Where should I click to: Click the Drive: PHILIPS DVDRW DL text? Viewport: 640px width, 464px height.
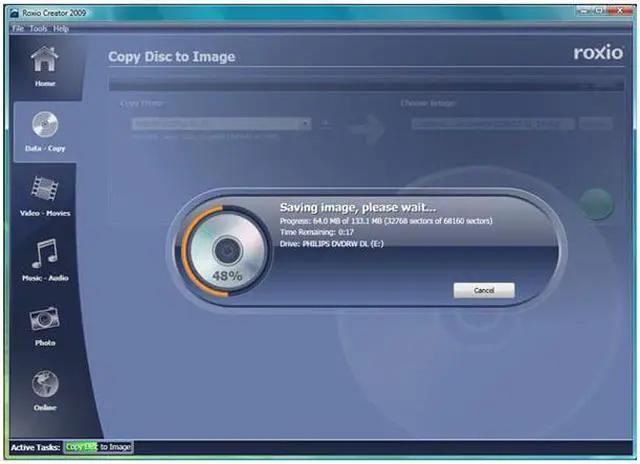click(x=331, y=244)
